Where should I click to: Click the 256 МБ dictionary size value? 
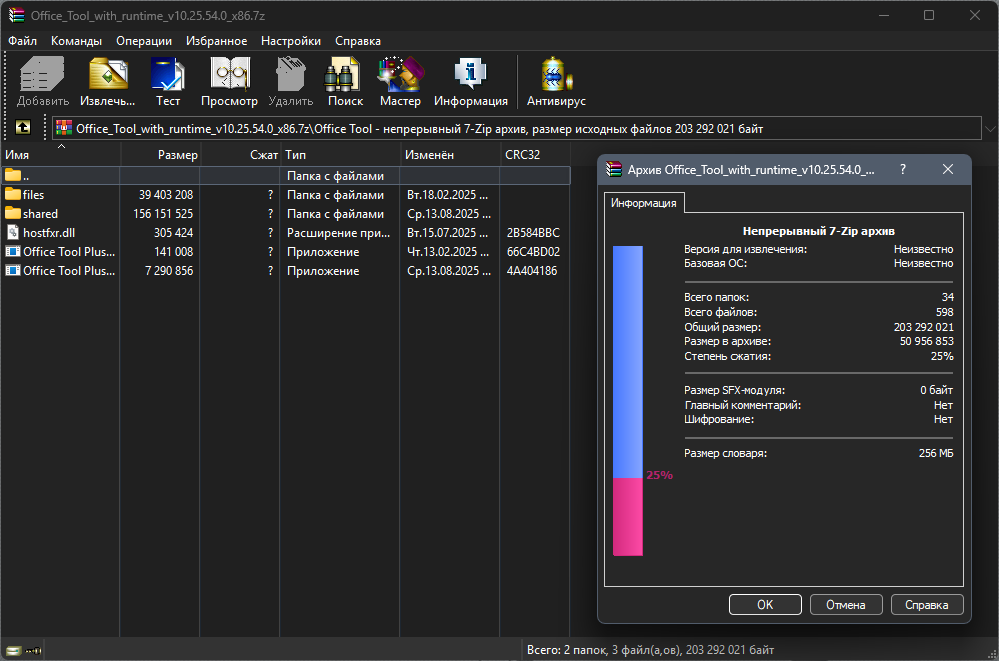[936, 453]
